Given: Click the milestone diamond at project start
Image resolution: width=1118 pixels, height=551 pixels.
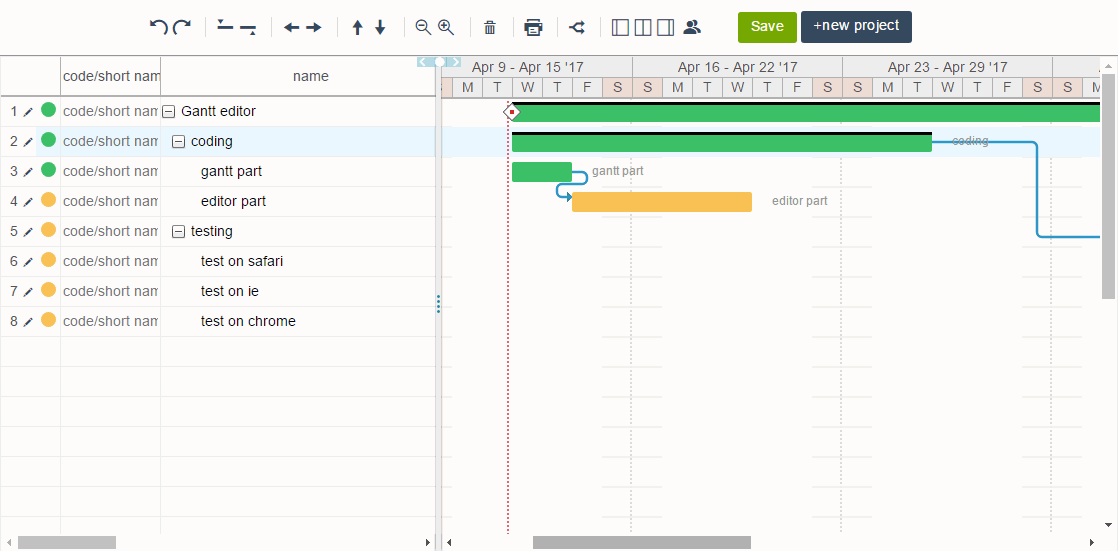Looking at the screenshot, I should [x=511, y=112].
